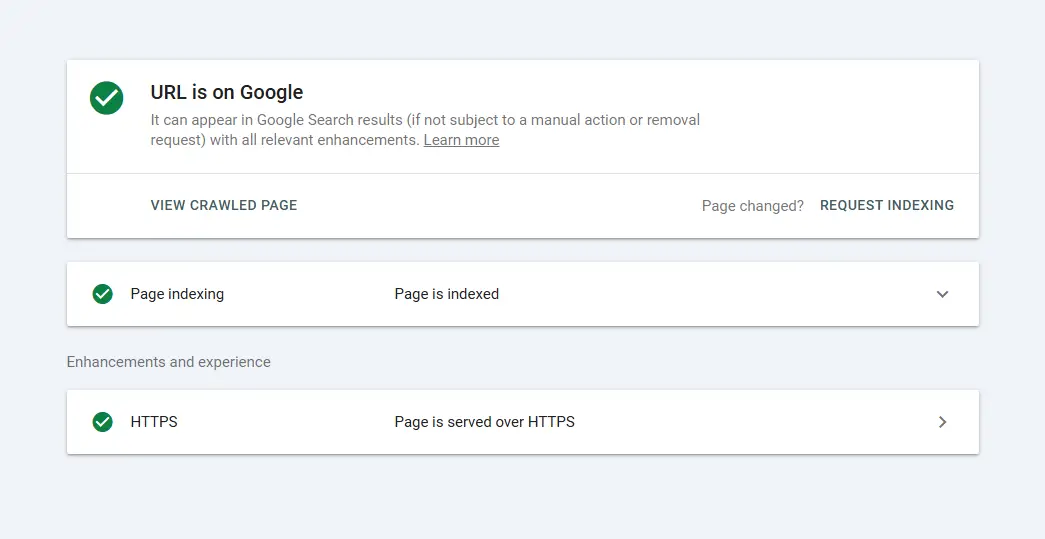The width and height of the screenshot is (1045, 539).
Task: Click the green check icon for Page indexing
Action: coord(102,294)
